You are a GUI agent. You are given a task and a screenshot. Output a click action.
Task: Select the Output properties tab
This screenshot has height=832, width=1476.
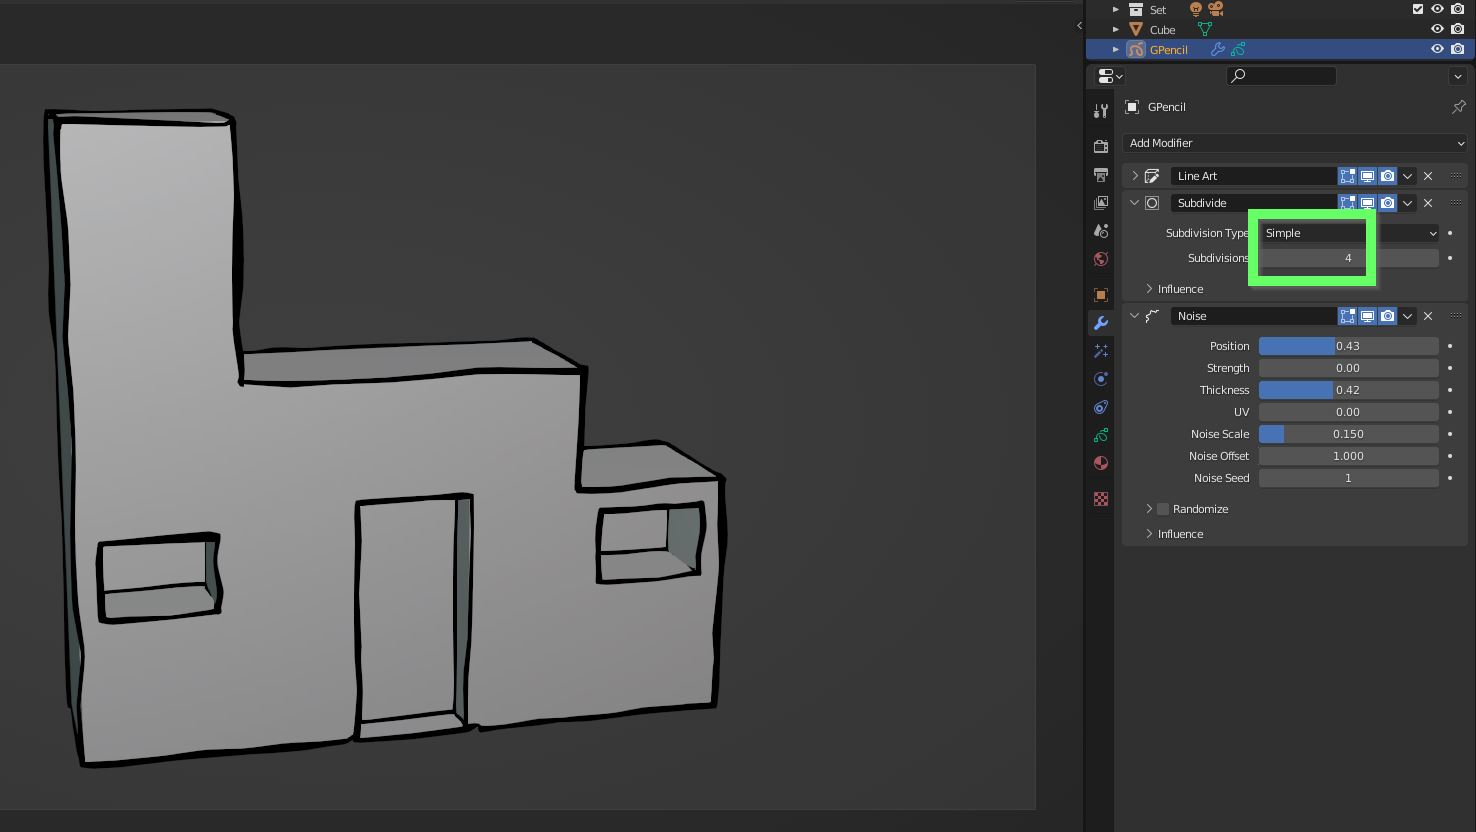point(1100,175)
